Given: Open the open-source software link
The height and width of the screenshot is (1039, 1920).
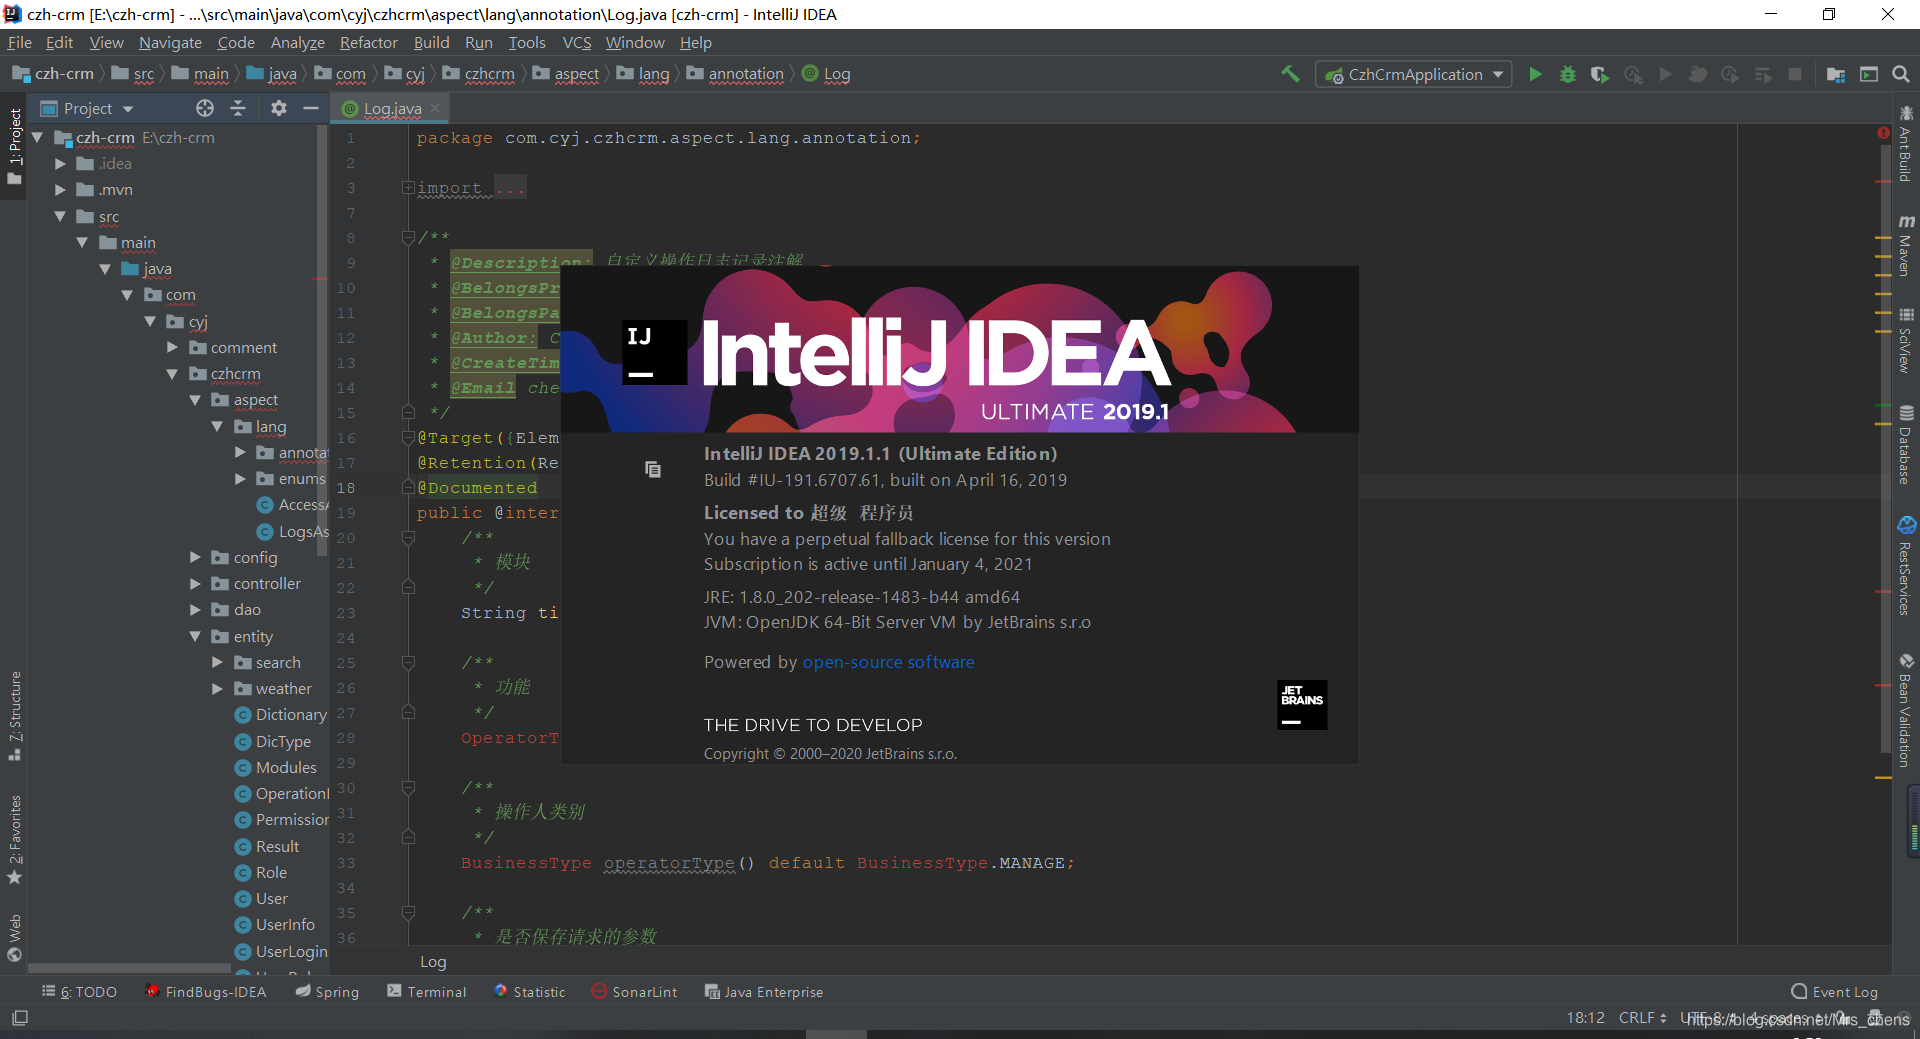Looking at the screenshot, I should [x=888, y=662].
